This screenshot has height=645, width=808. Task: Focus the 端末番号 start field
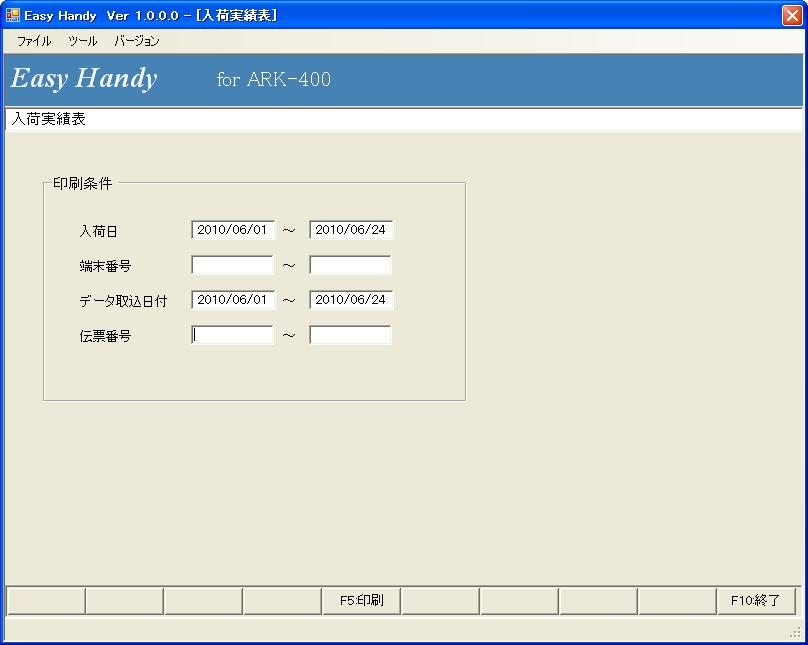[232, 265]
